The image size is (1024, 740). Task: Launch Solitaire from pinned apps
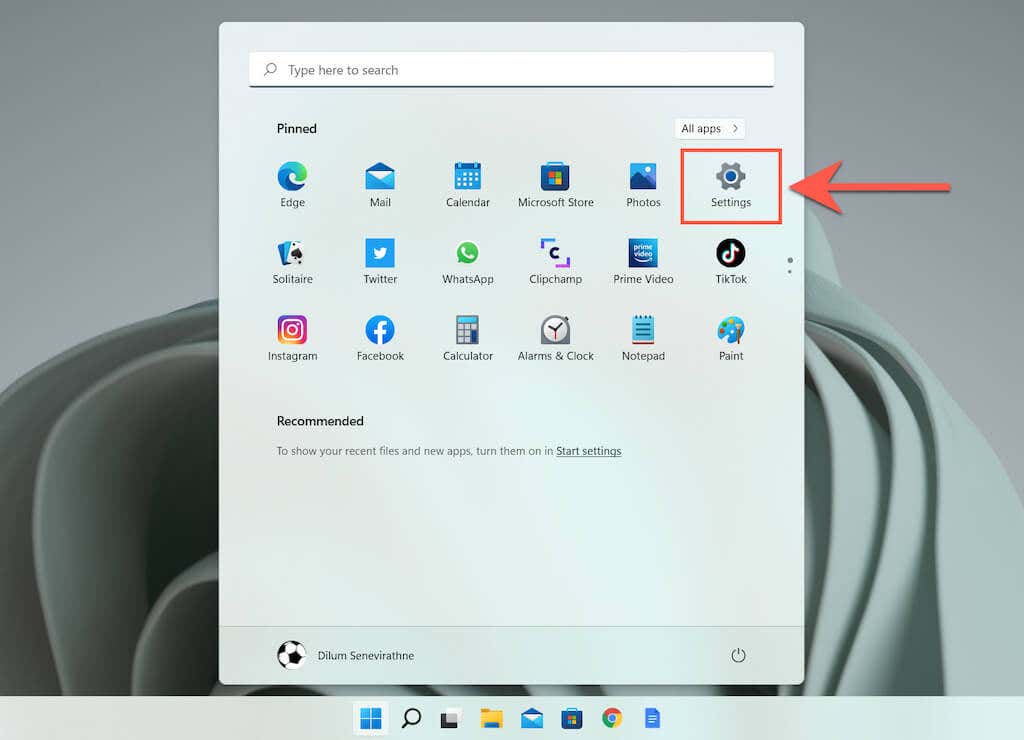[x=292, y=262]
